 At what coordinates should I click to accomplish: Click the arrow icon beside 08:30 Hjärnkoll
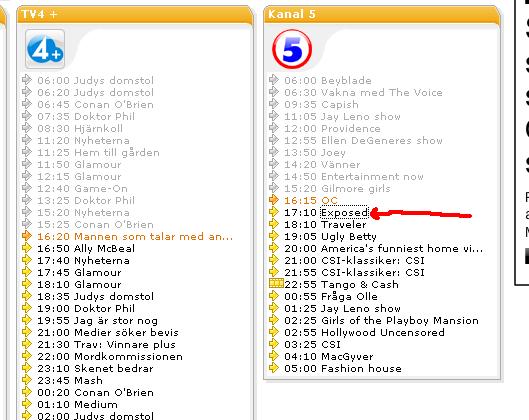coord(27,128)
